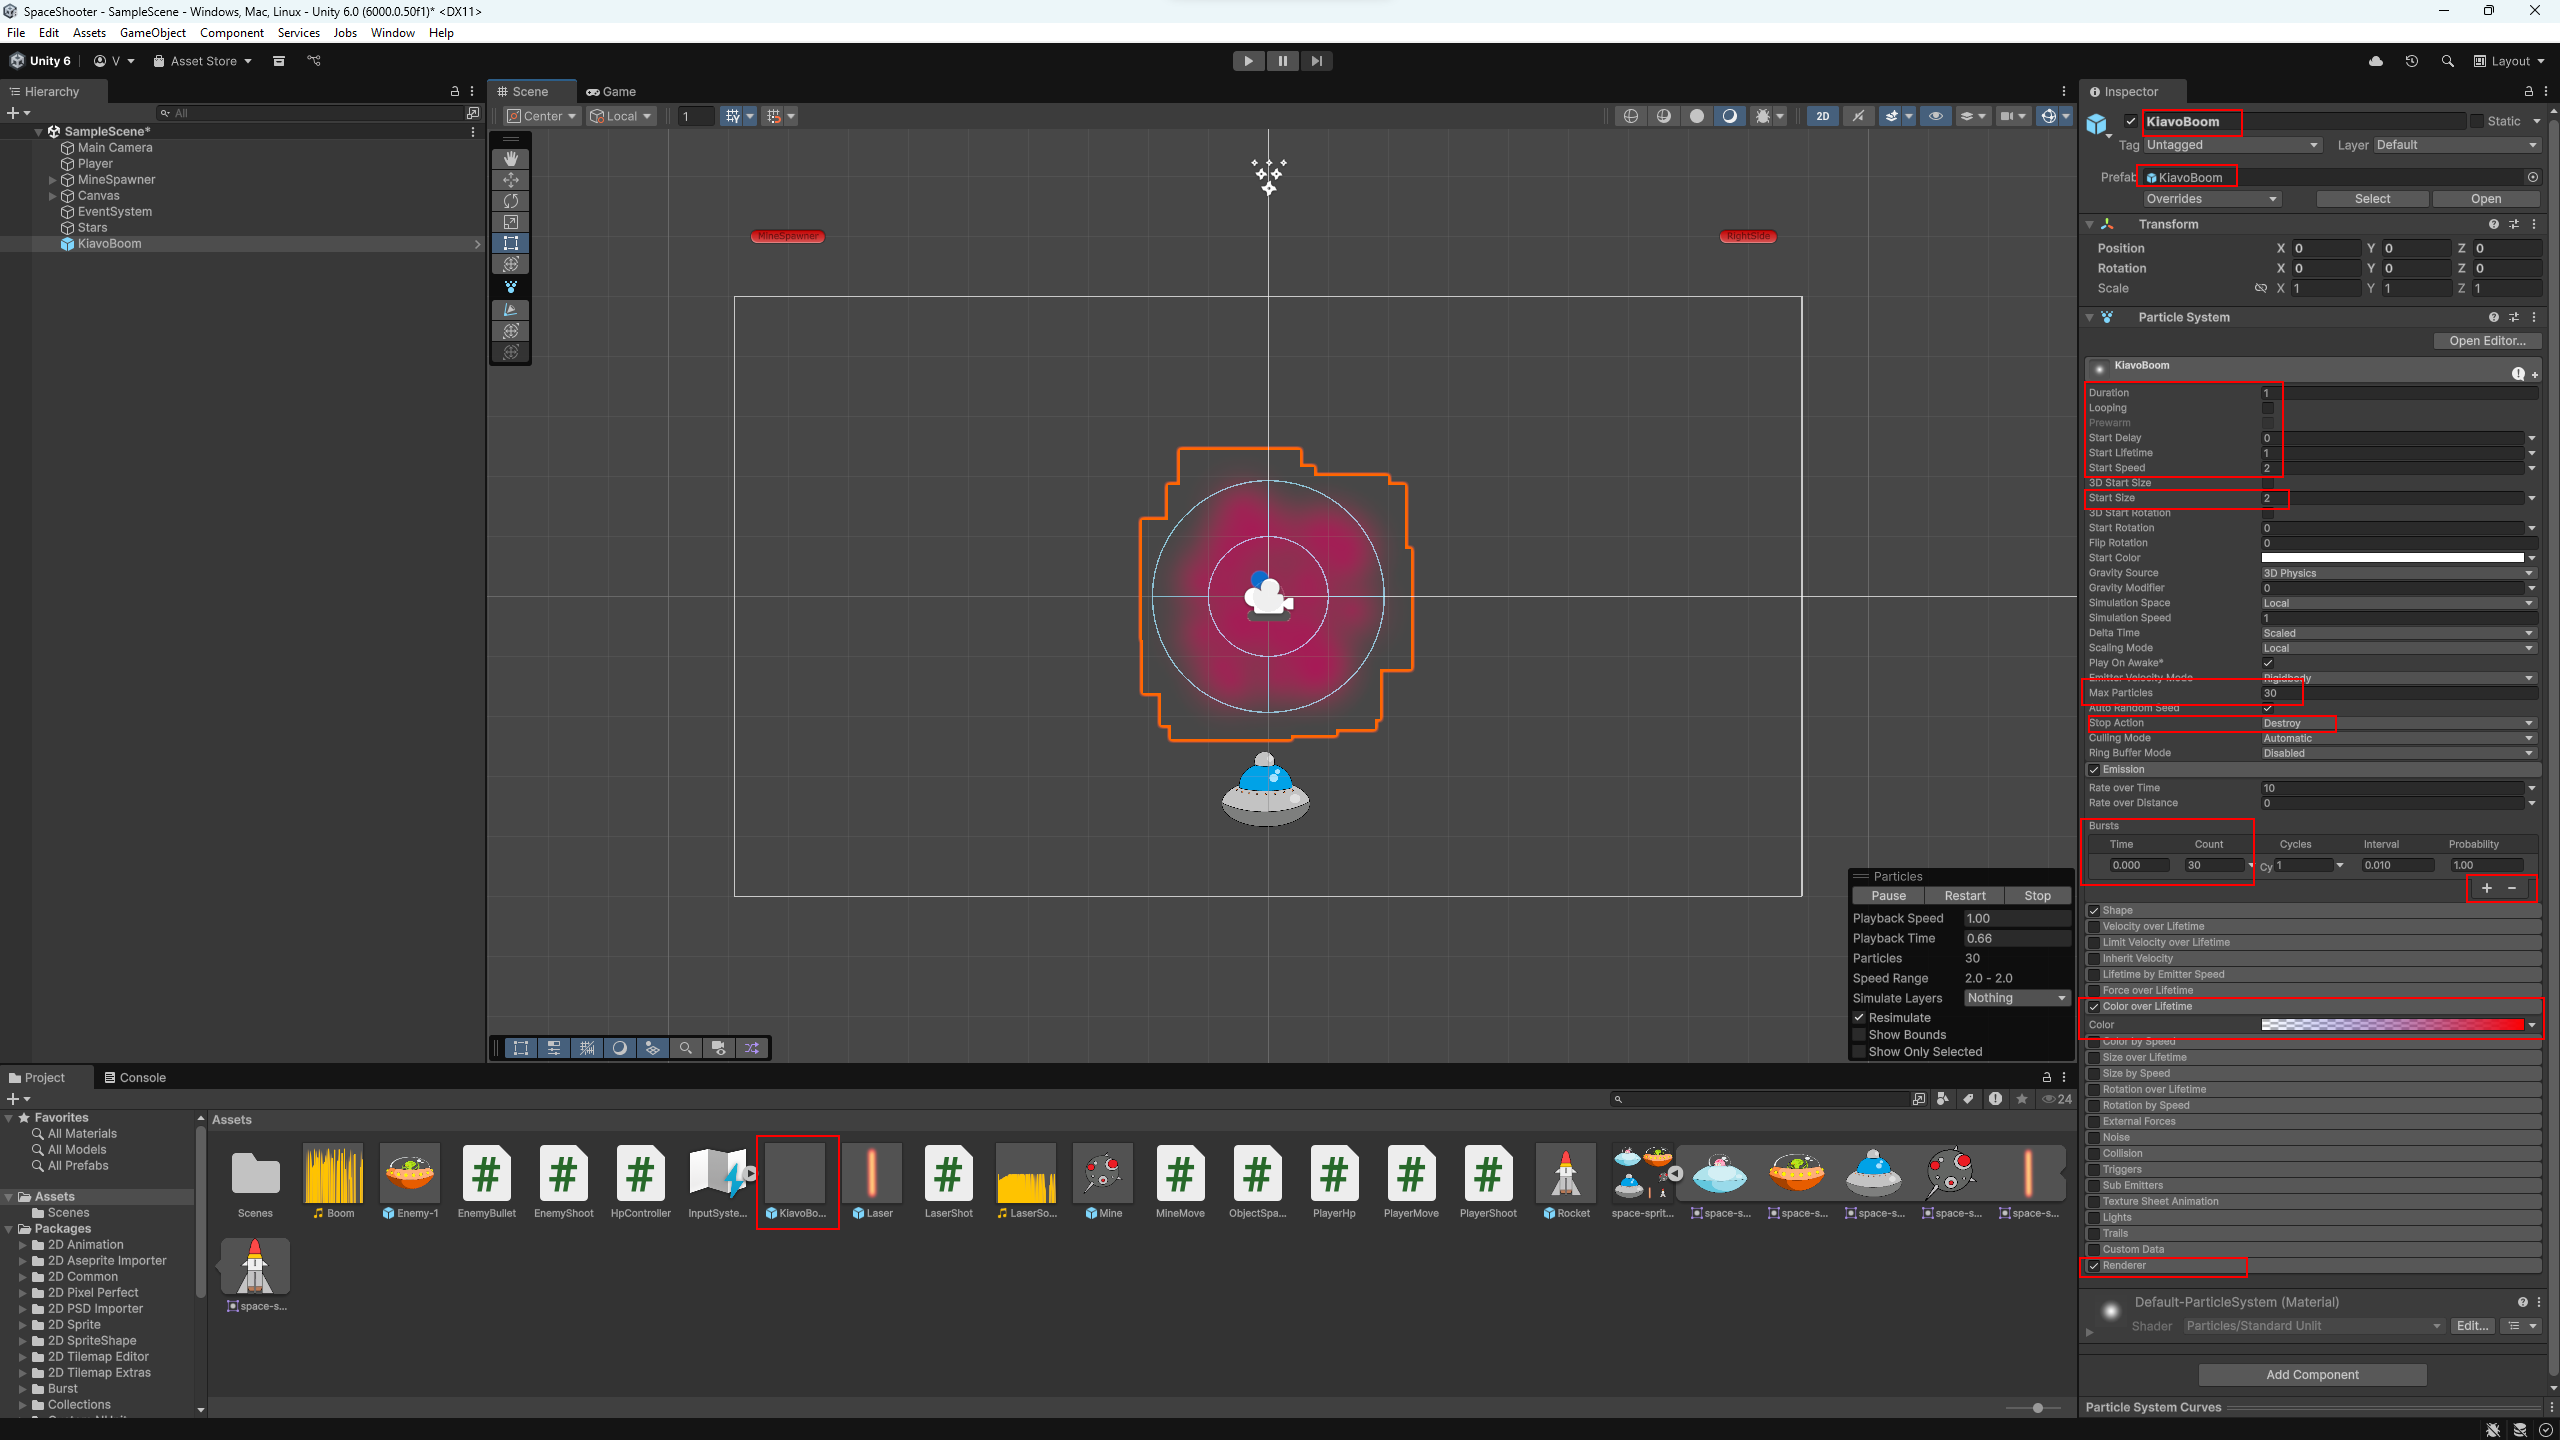This screenshot has height=1440, width=2560.
Task: Expand MineSpawner in Hierarchy
Action: 52,180
